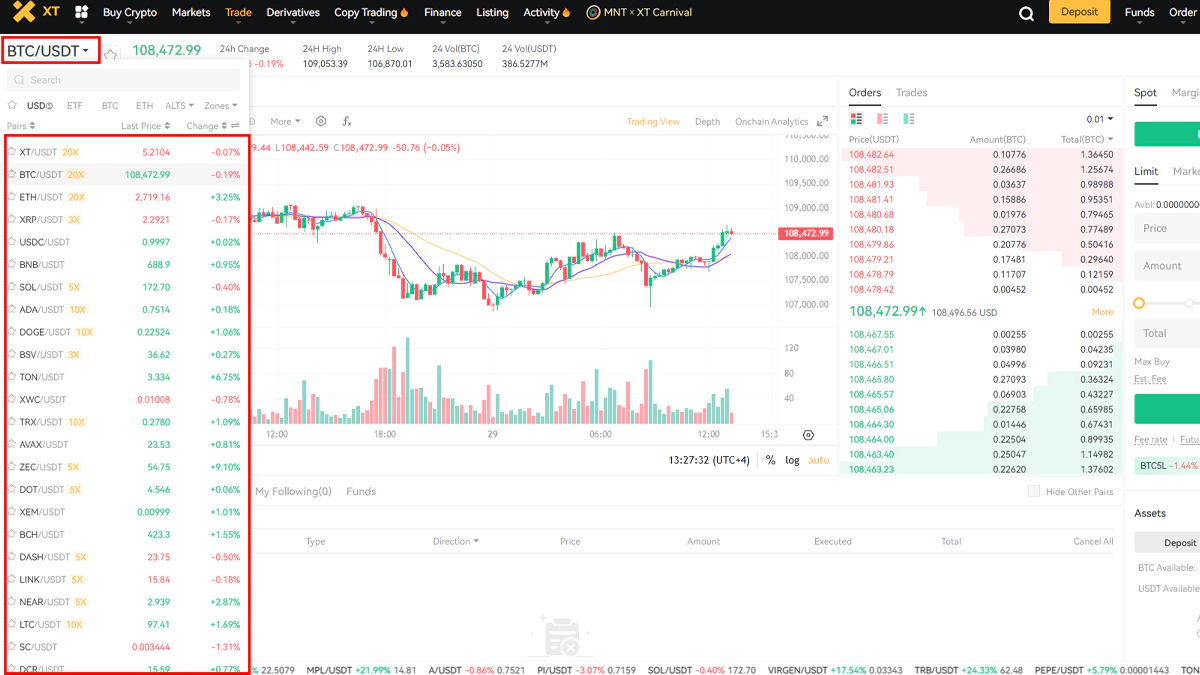Click the Price input field
The width and height of the screenshot is (1200, 675).
1168,228
